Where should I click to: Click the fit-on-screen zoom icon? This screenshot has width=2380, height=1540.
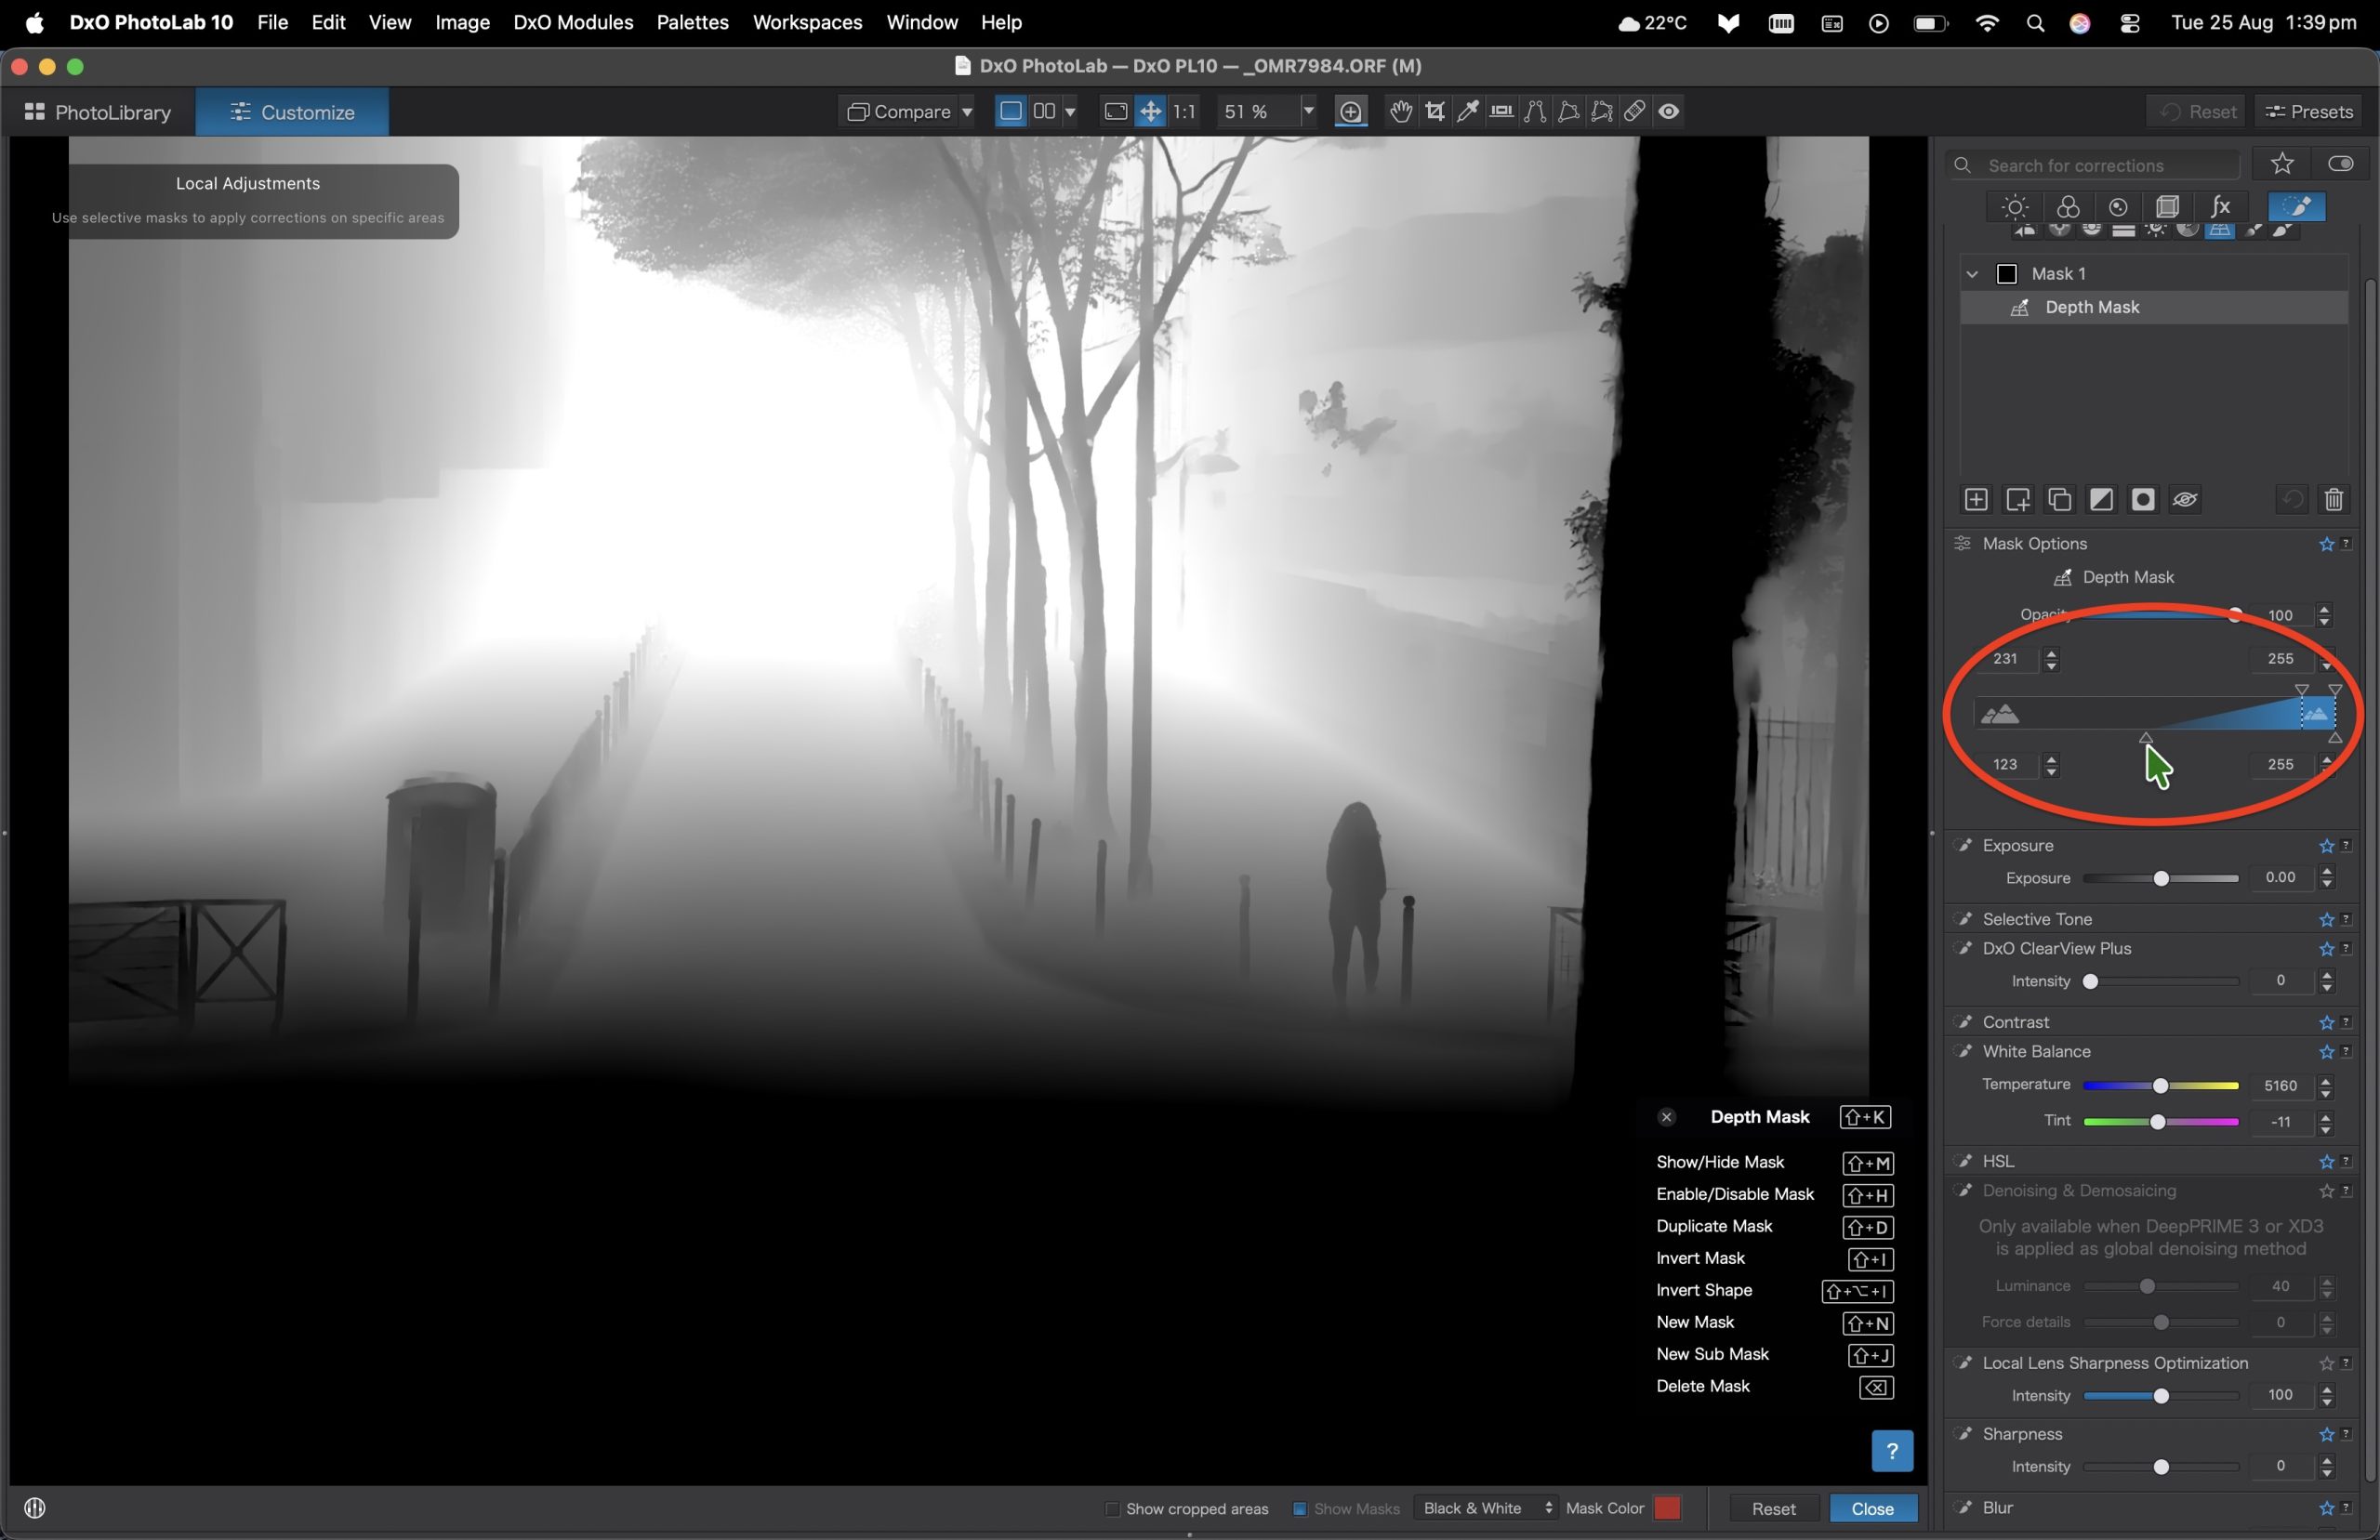coord(1116,112)
